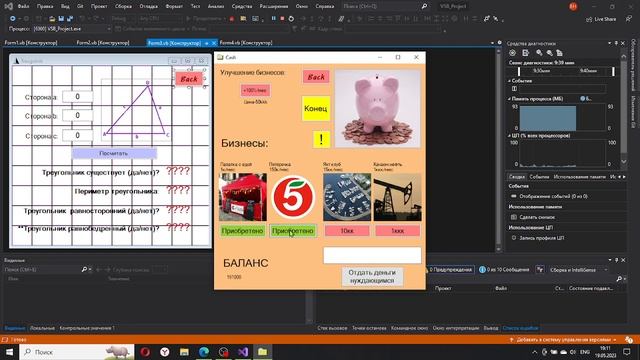Click the Visual Studio logo icon
The image size is (640, 360).
[x=8, y=6]
